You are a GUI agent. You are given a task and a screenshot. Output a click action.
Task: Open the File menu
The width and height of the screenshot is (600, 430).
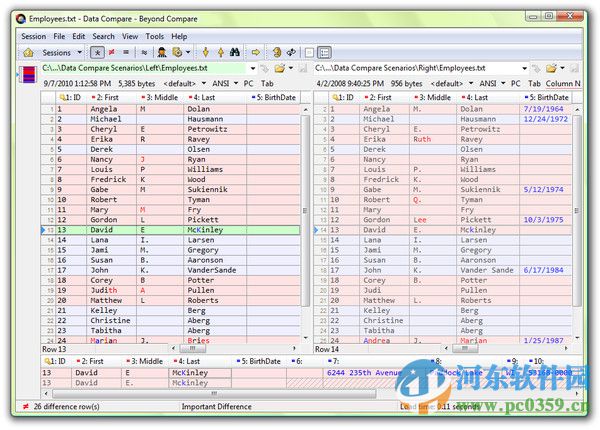59,36
